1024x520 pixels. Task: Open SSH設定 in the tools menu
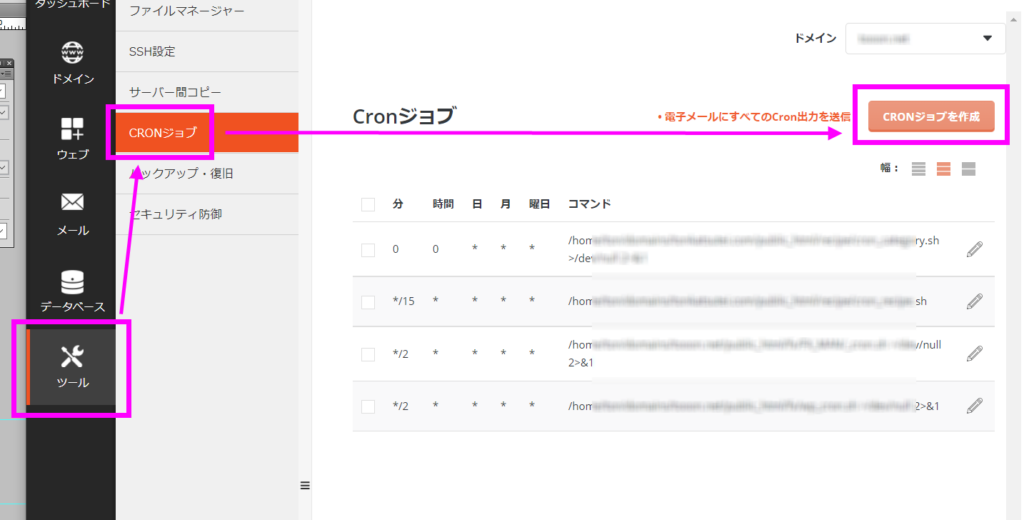click(x=152, y=51)
